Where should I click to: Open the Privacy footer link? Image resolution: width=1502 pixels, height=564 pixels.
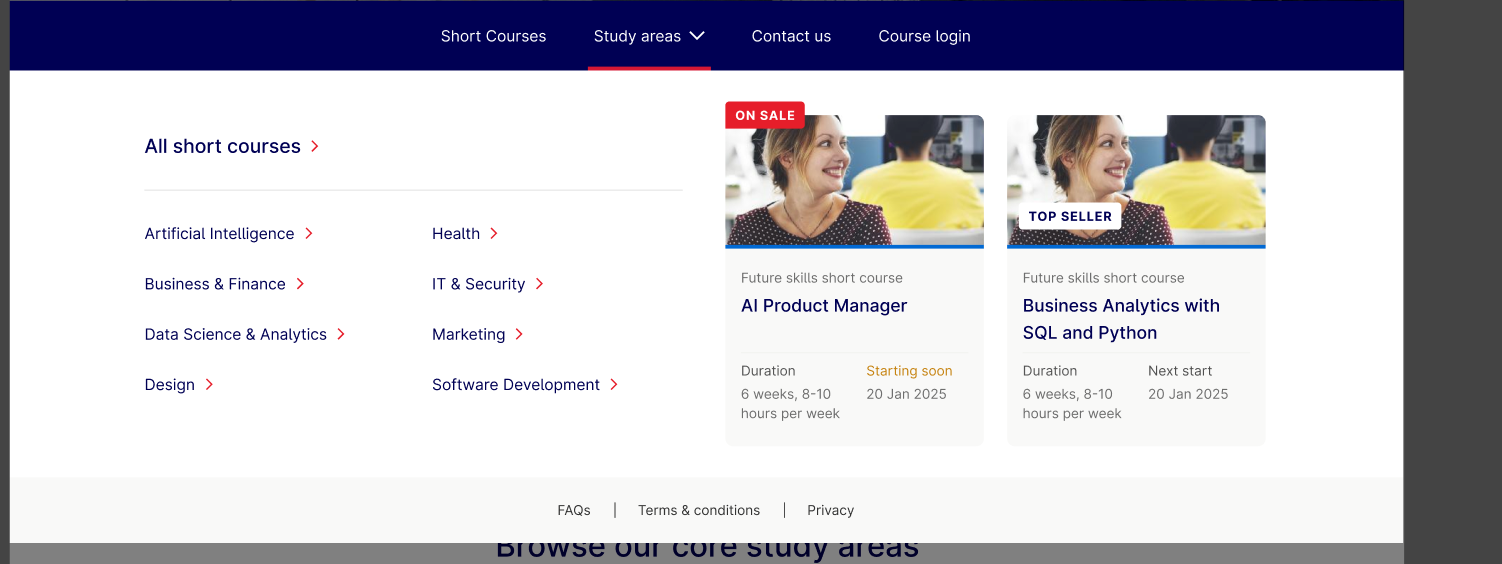pyautogui.click(x=831, y=510)
